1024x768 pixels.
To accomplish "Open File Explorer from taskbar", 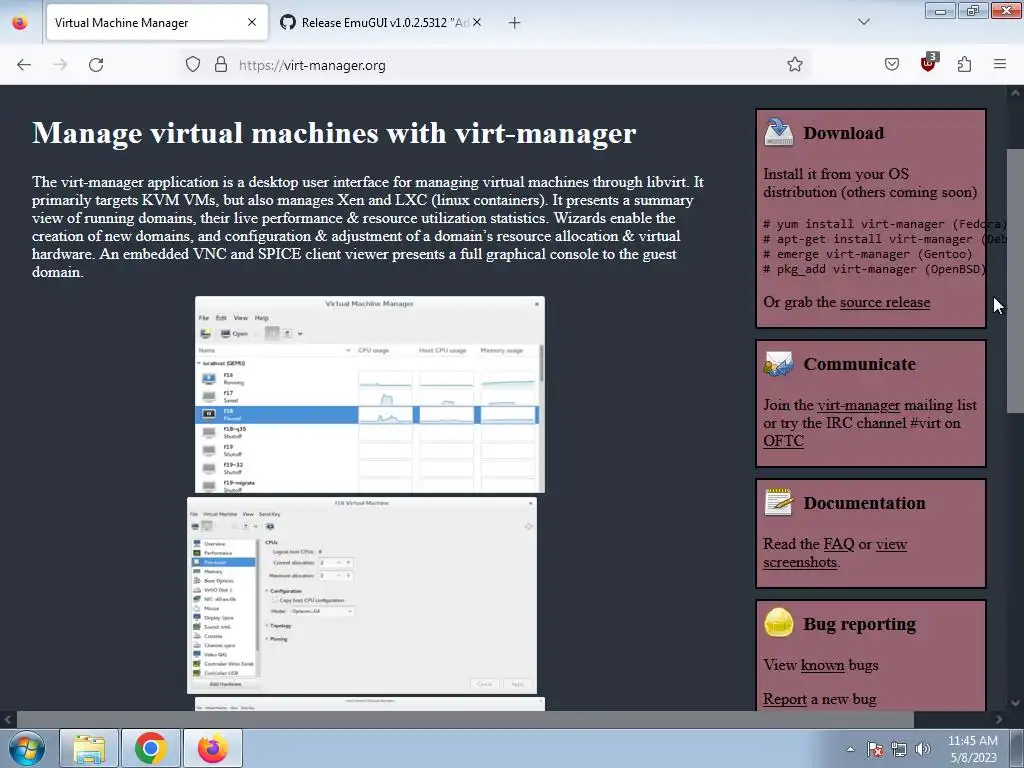I will pyautogui.click(x=89, y=748).
